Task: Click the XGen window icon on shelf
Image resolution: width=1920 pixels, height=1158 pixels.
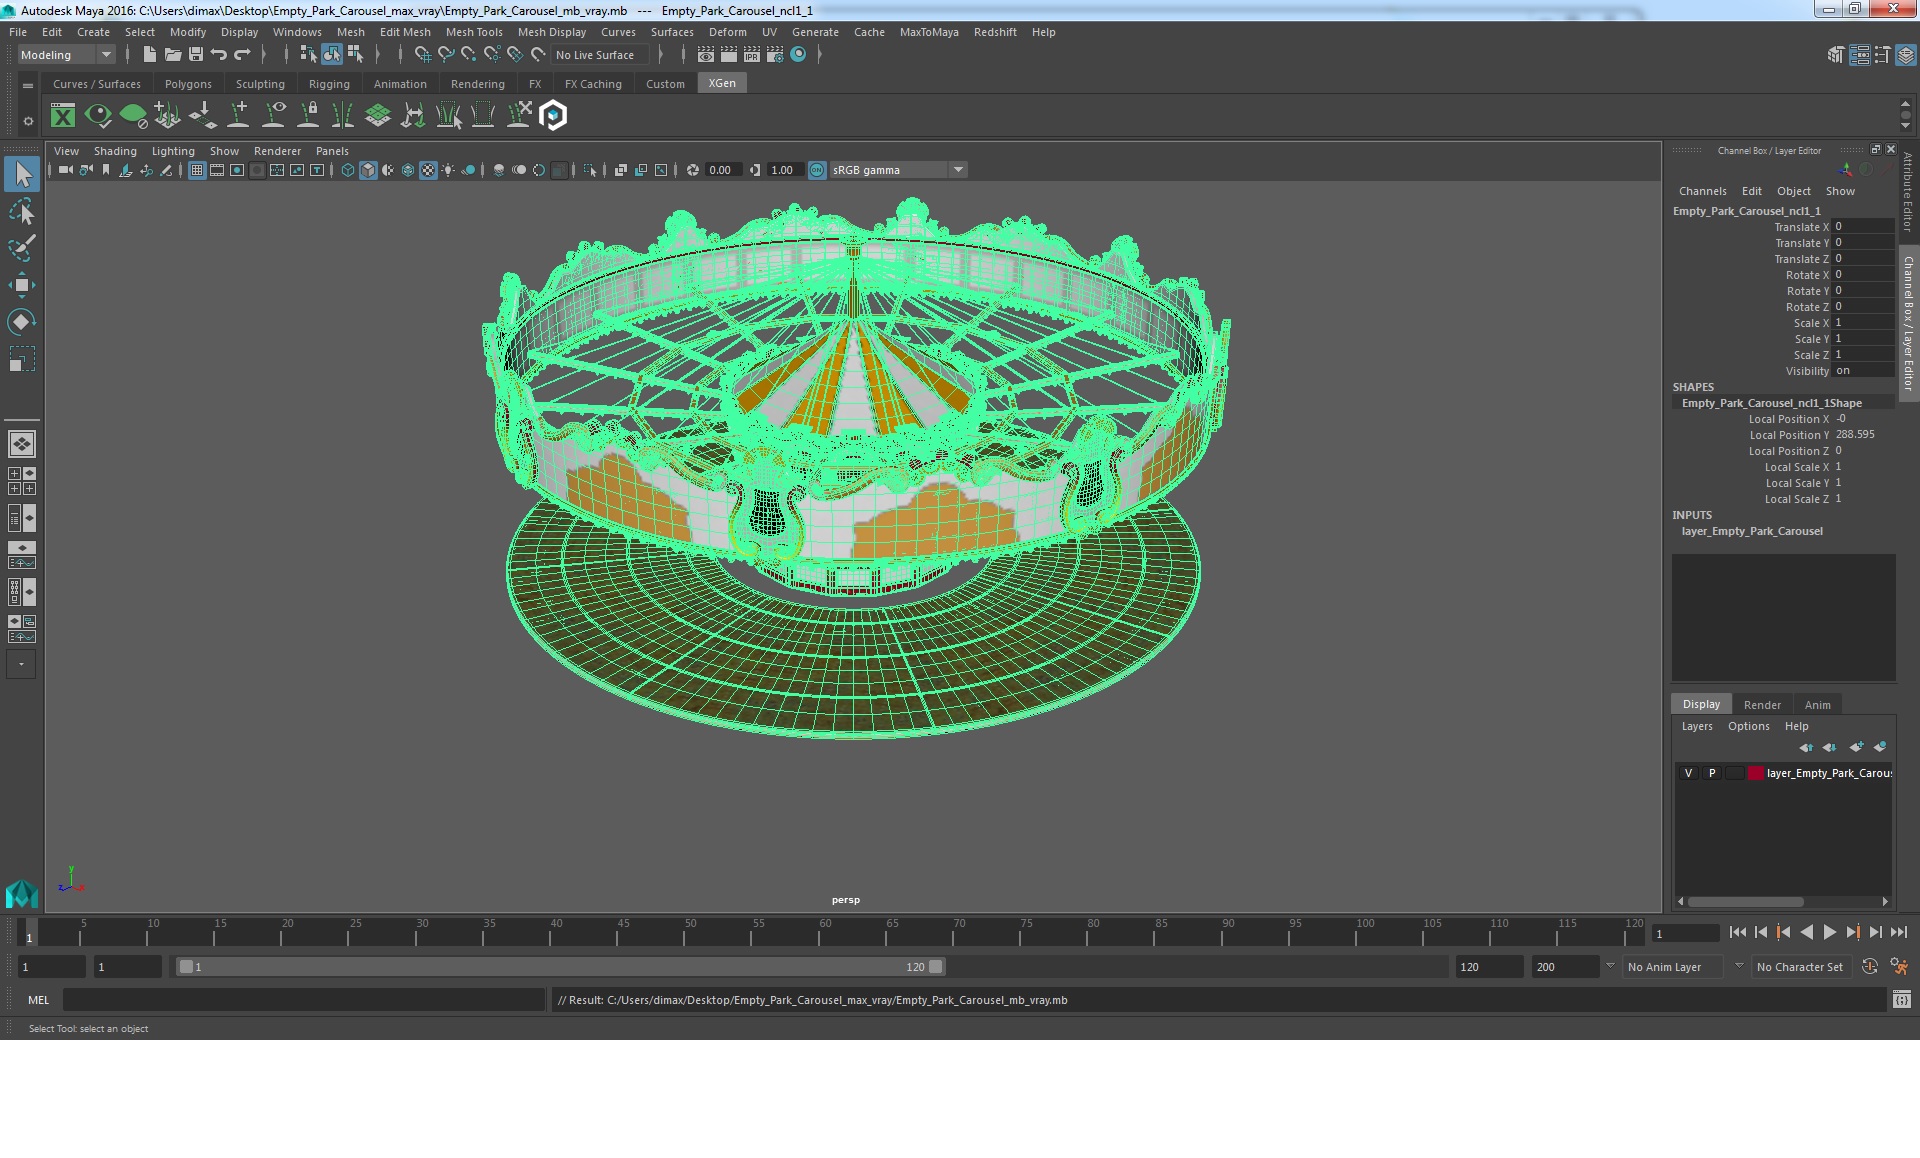Action: tap(63, 116)
